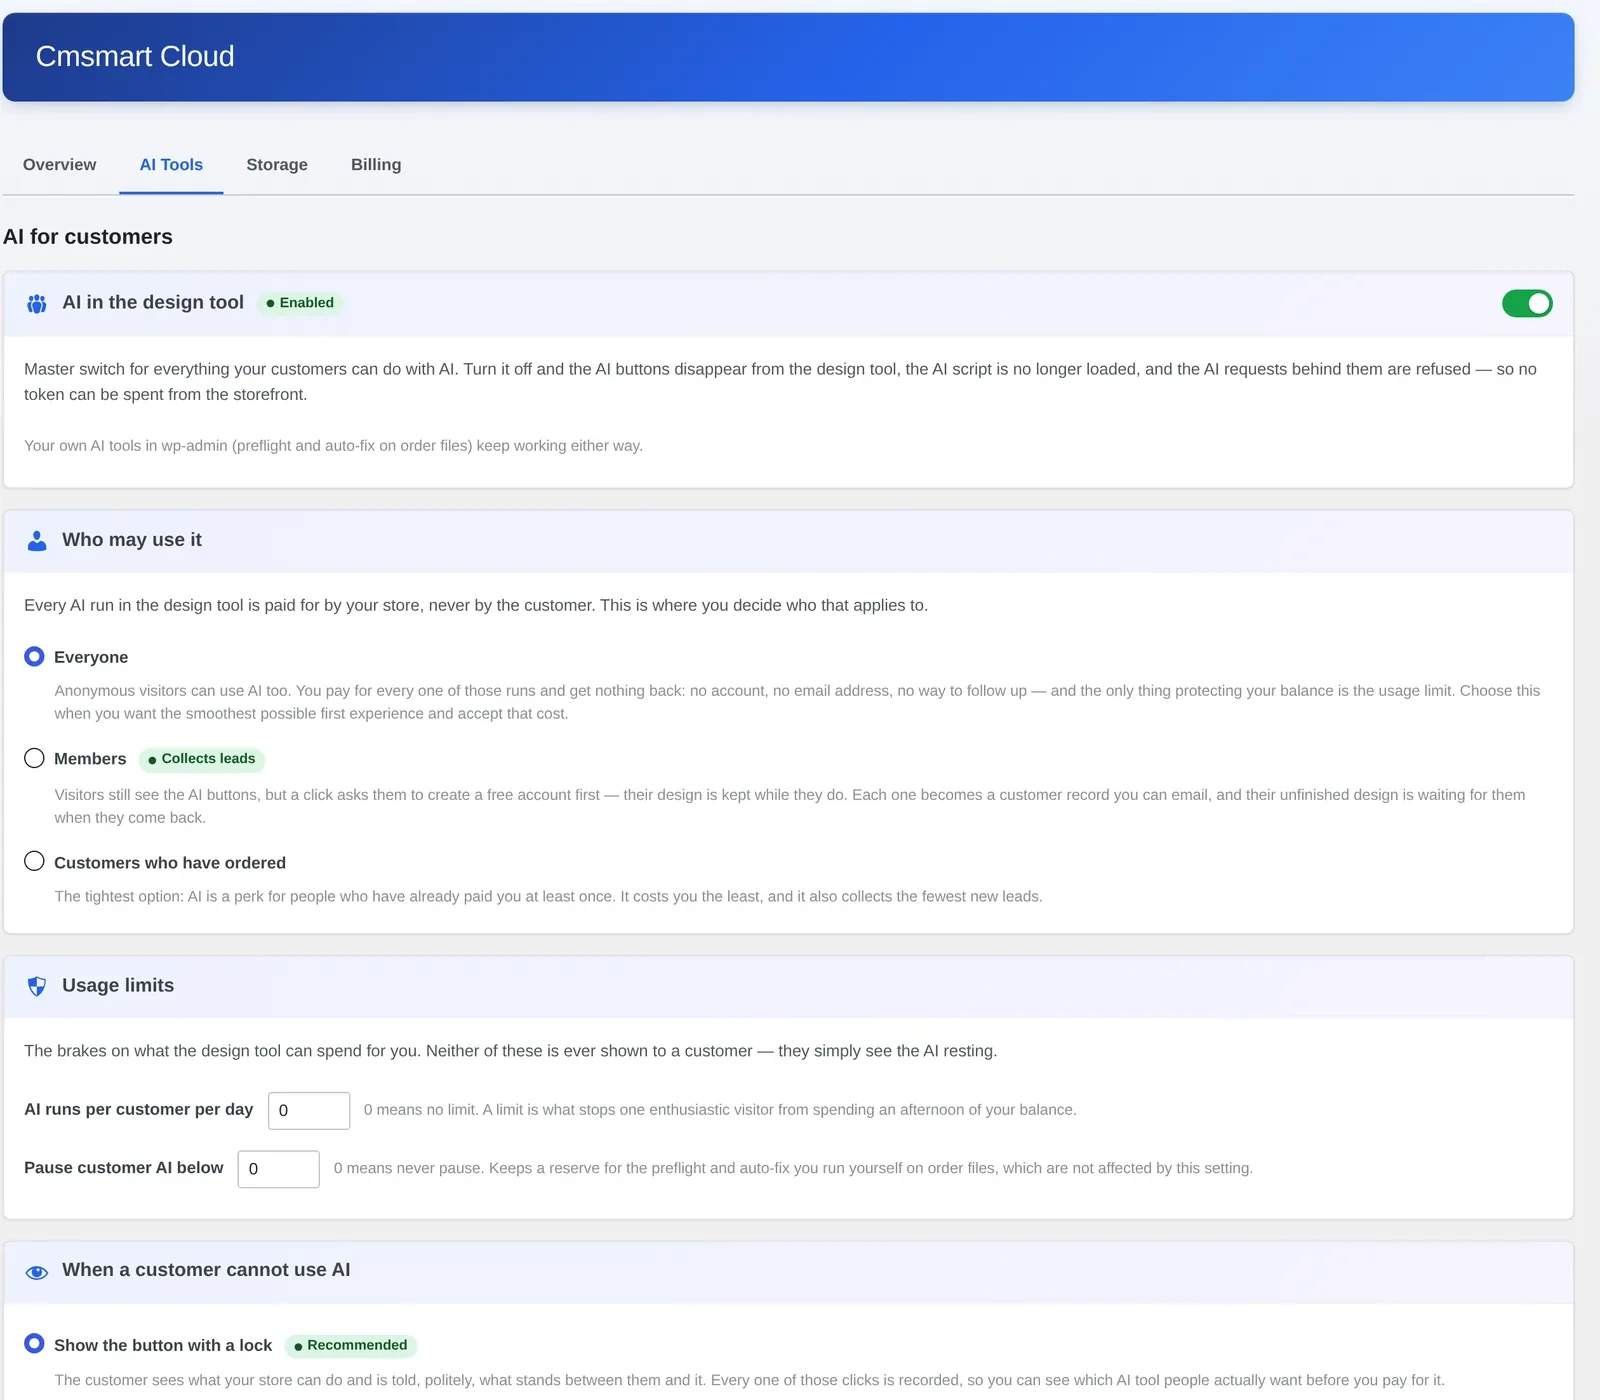Click 'Every AI run in the design tool' text
The width and height of the screenshot is (1600, 1400).
point(476,605)
